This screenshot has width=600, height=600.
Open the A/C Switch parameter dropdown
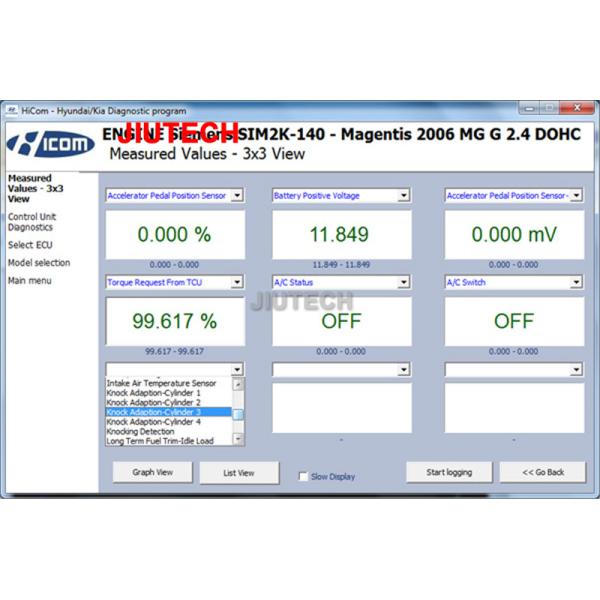coord(576,283)
